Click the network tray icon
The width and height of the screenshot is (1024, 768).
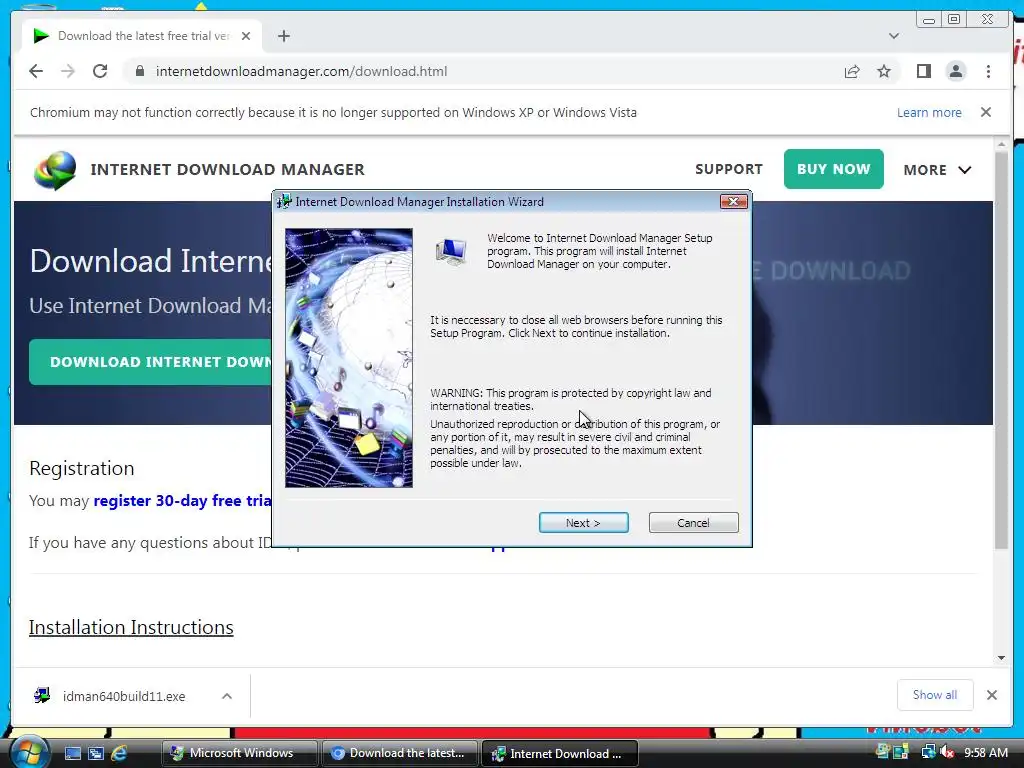928,752
